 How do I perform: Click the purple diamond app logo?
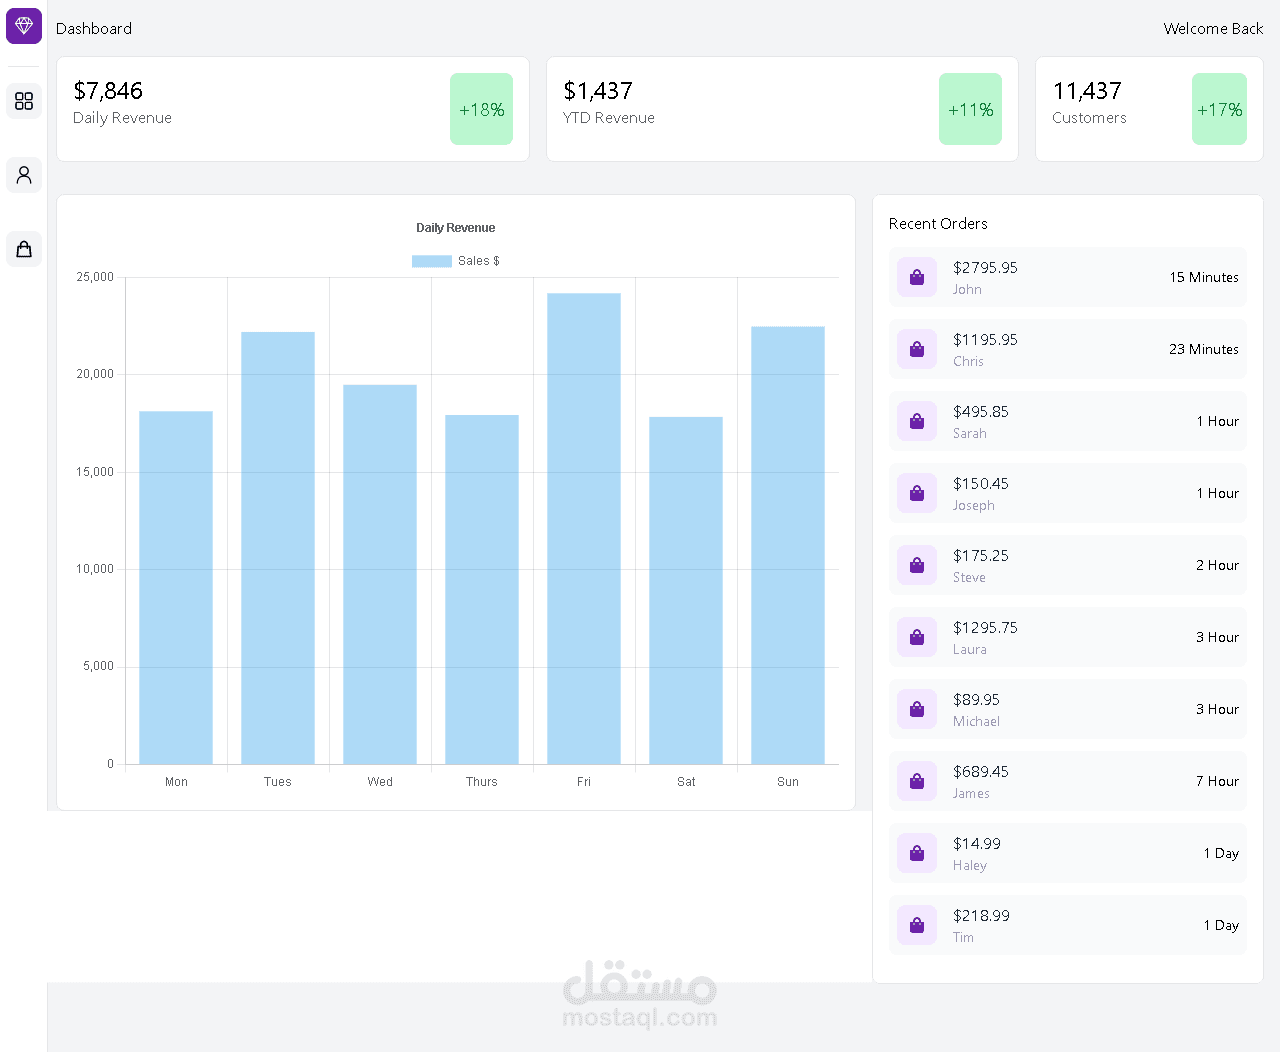click(x=24, y=25)
